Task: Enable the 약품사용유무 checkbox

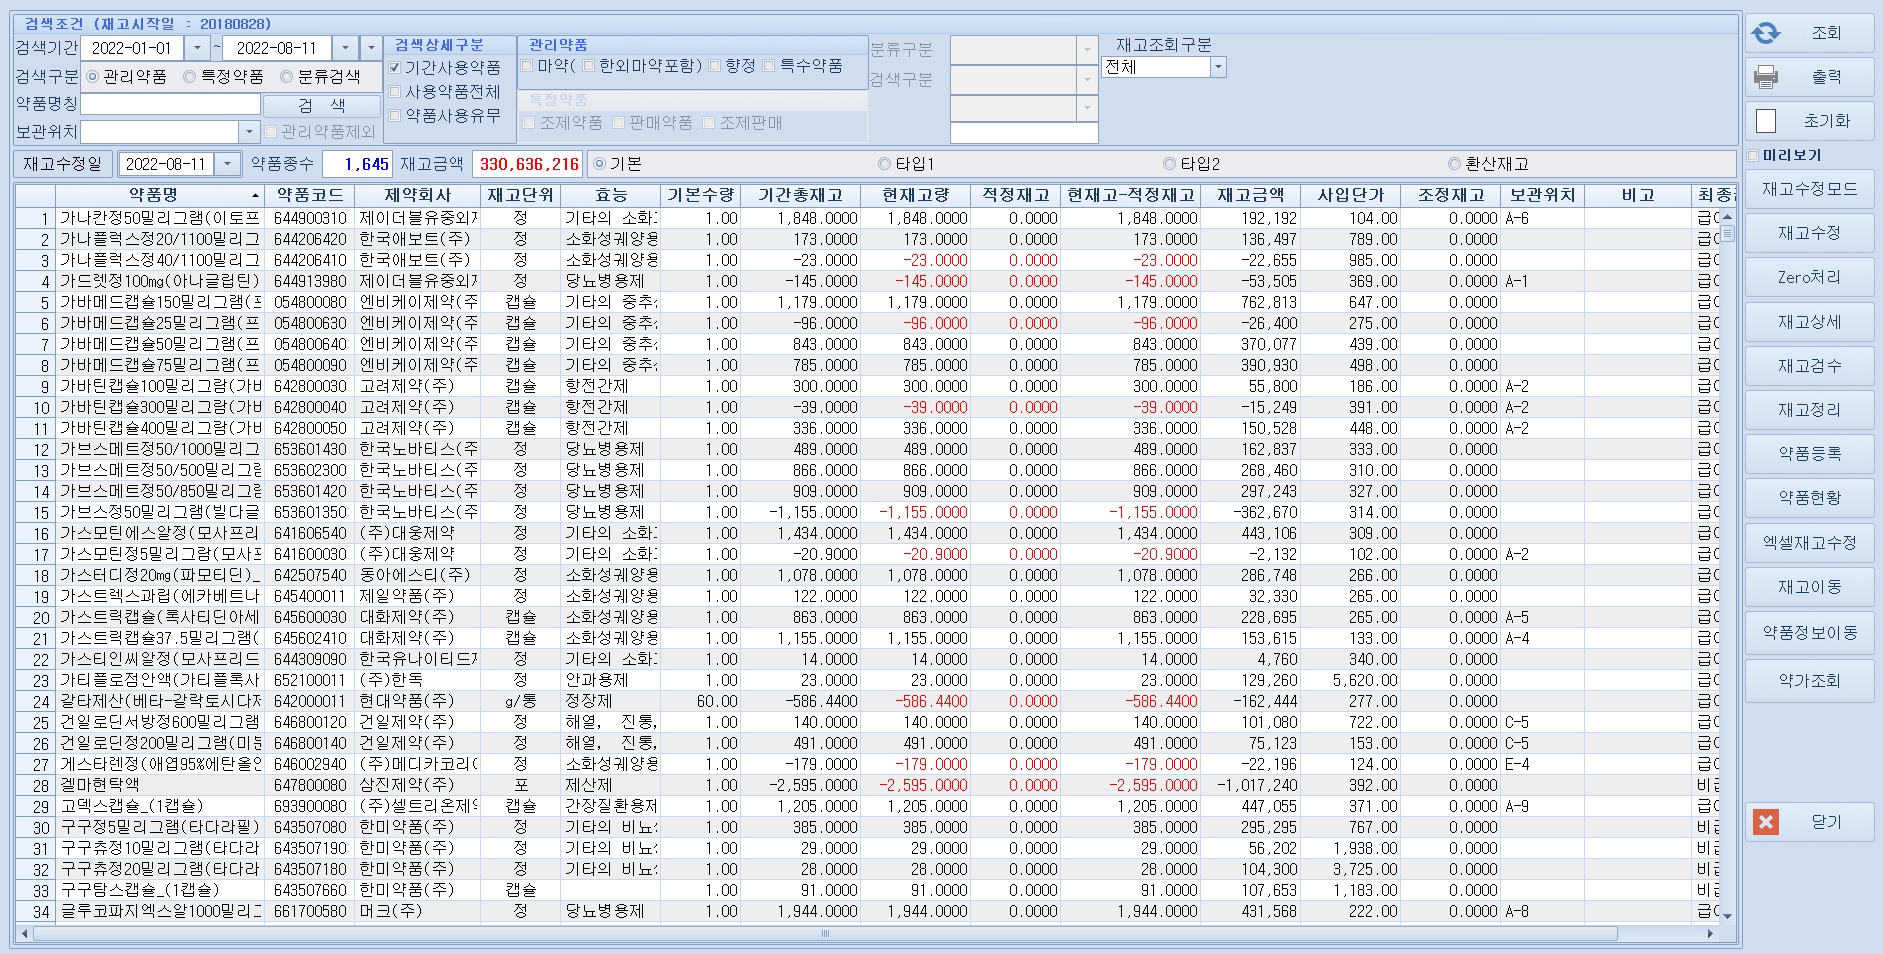Action: point(395,116)
